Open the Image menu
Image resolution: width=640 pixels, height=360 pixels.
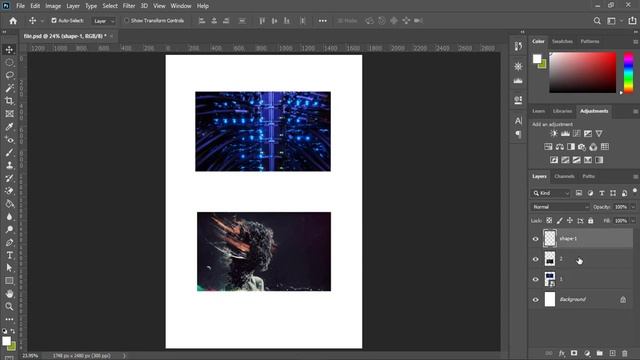(53, 6)
